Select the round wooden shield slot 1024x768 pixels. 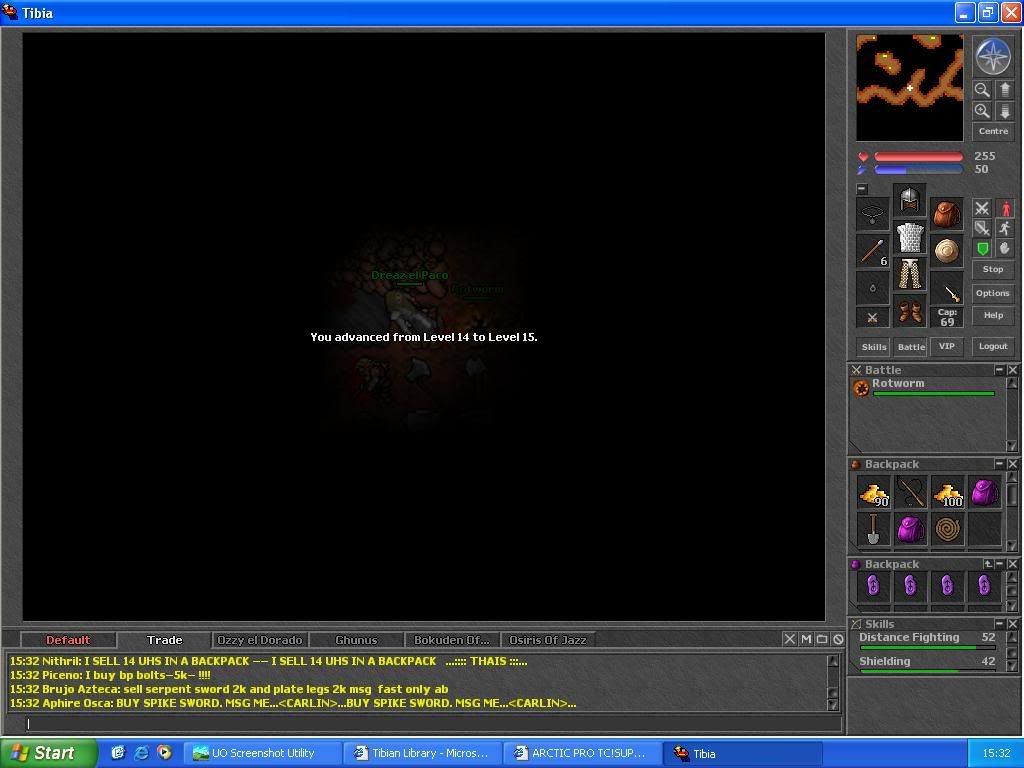(946, 251)
